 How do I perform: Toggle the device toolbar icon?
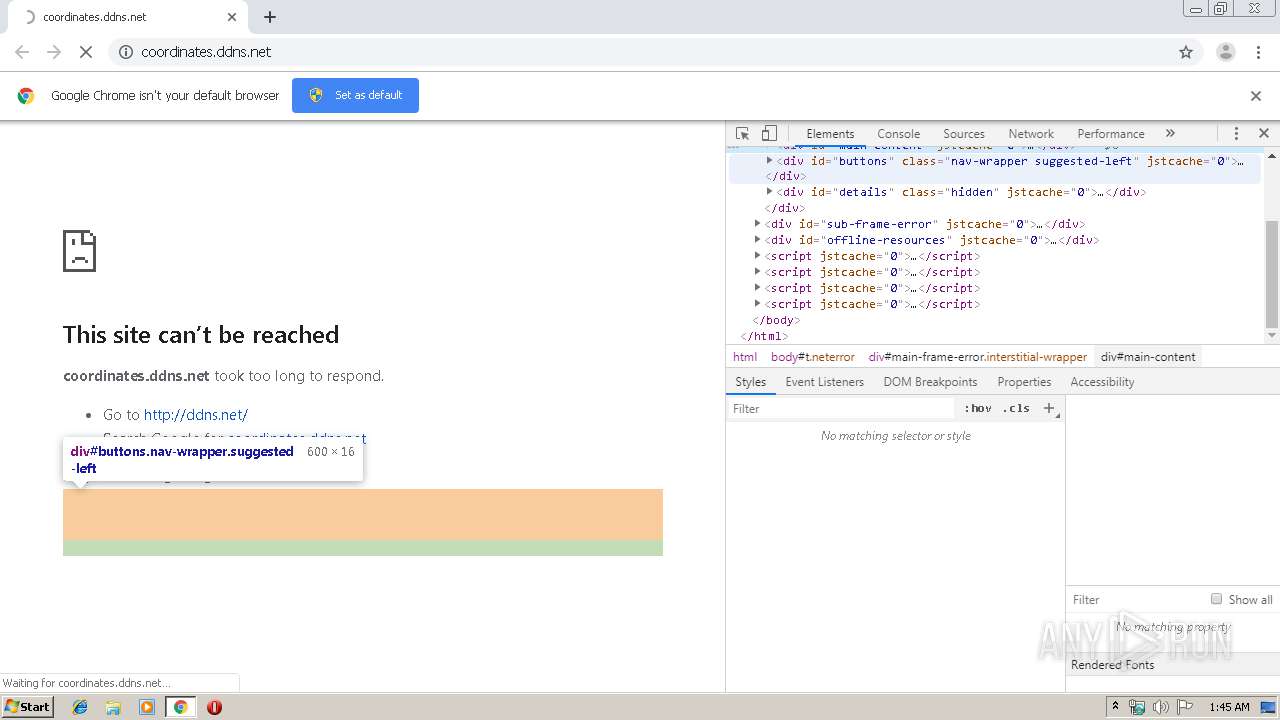[x=769, y=133]
